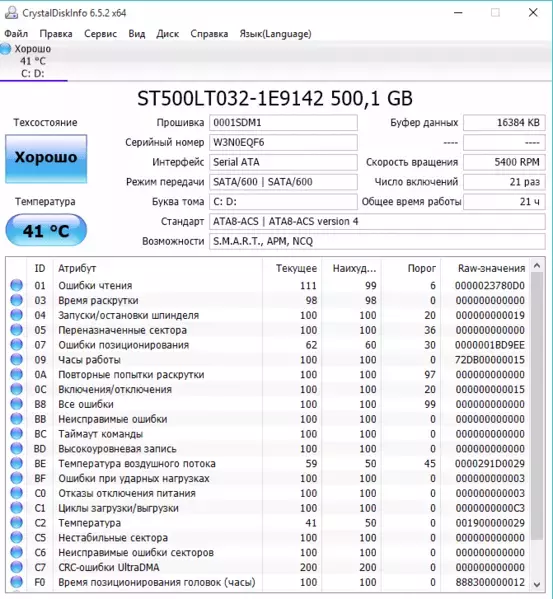Minimize the CrystalDiskInfo window
Image resolution: width=553 pixels, height=599 pixels.
458,13
